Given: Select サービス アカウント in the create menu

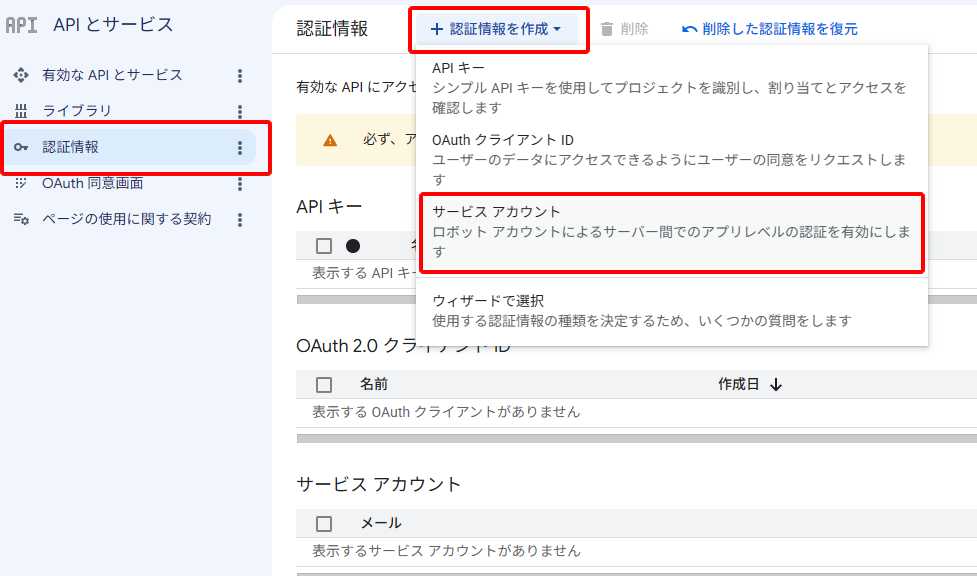Looking at the screenshot, I should 672,232.
